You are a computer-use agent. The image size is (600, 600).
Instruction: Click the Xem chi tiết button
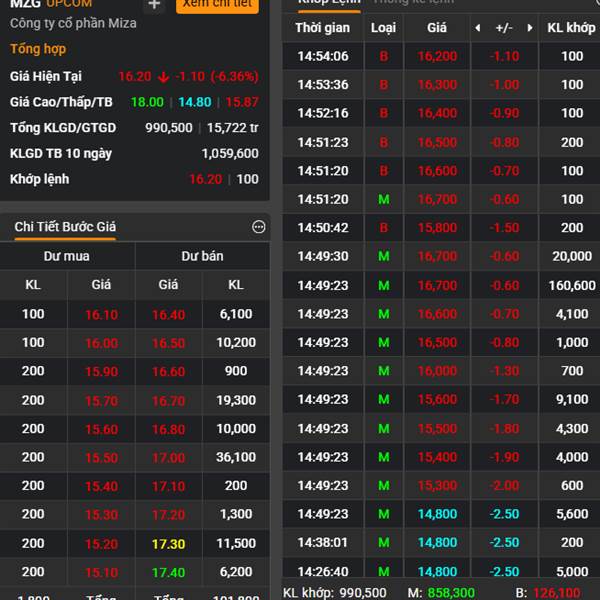click(217, 5)
